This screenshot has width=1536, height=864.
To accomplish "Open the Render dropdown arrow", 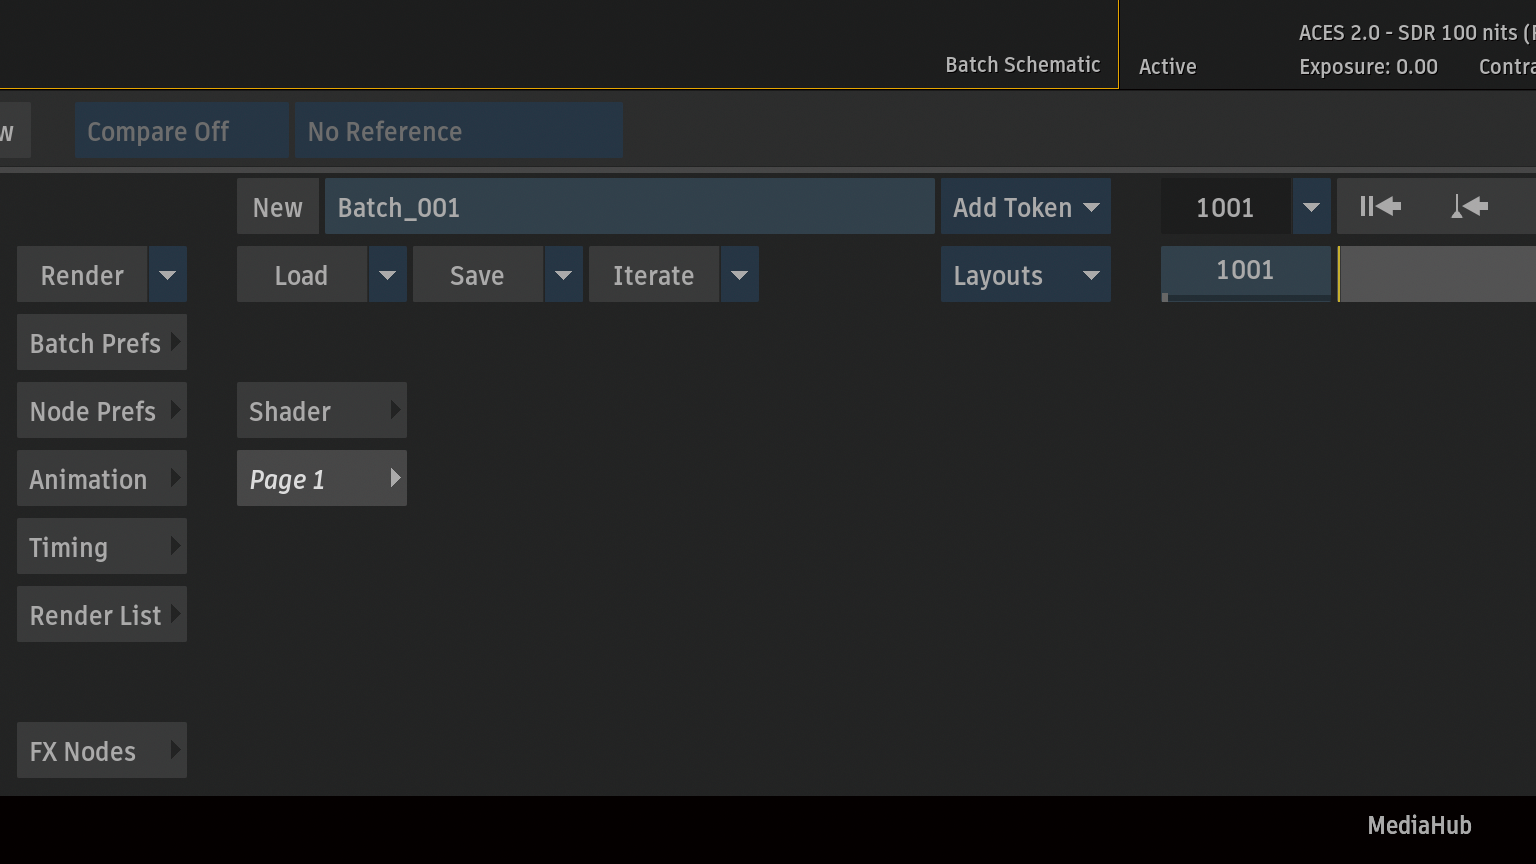I will 168,275.
